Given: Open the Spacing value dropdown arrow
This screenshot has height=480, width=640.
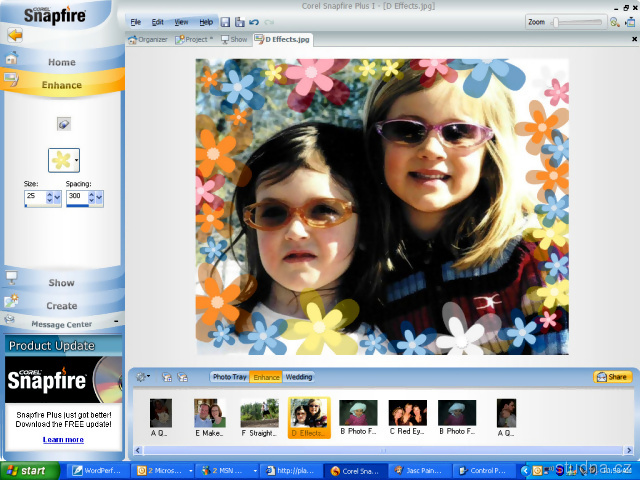Looking at the screenshot, I should pyautogui.click(x=98, y=199).
